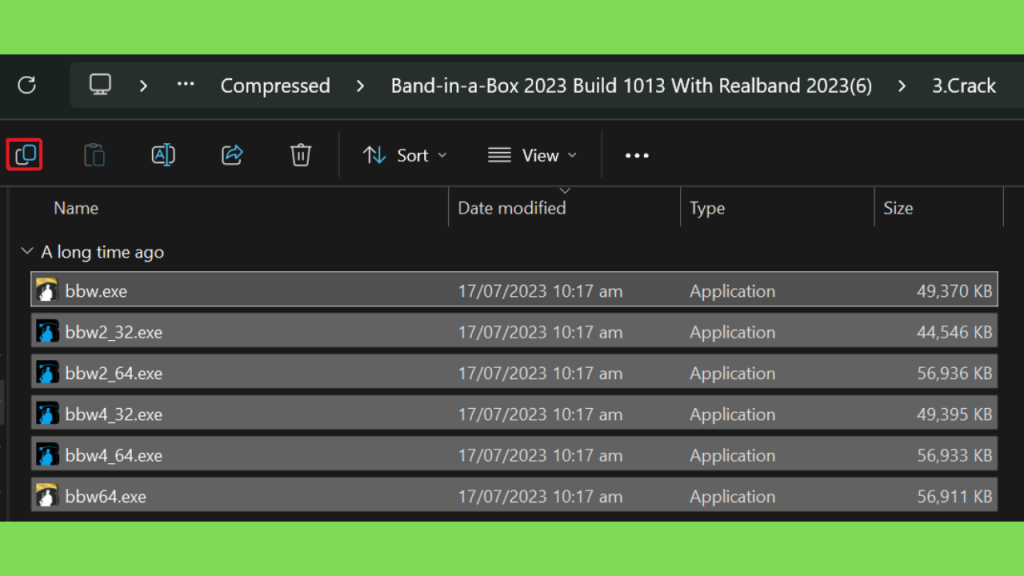Screen dimensions: 1024x576
Task: Select the bbw4_64.exe file
Action: [x=514, y=455]
